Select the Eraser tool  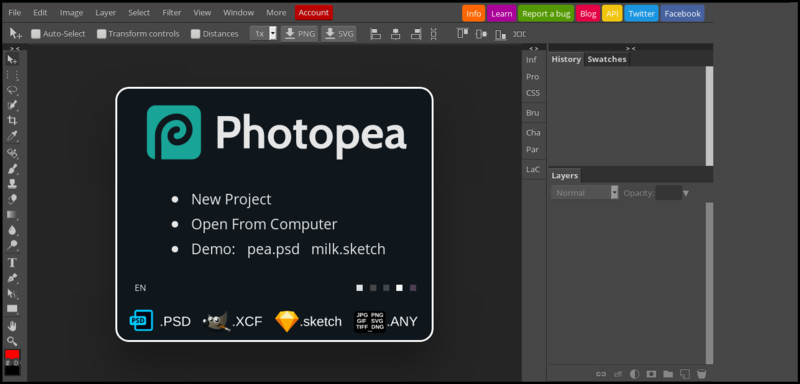[x=12, y=199]
